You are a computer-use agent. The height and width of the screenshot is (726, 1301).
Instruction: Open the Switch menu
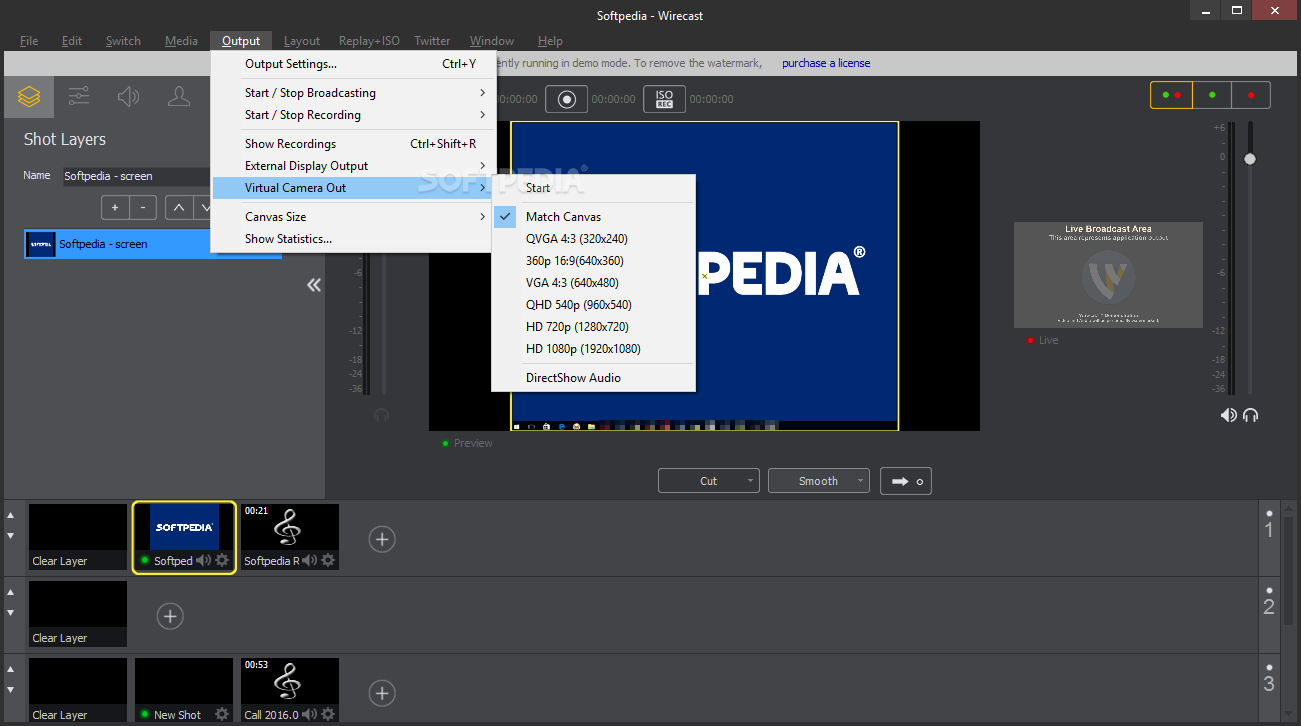click(123, 41)
